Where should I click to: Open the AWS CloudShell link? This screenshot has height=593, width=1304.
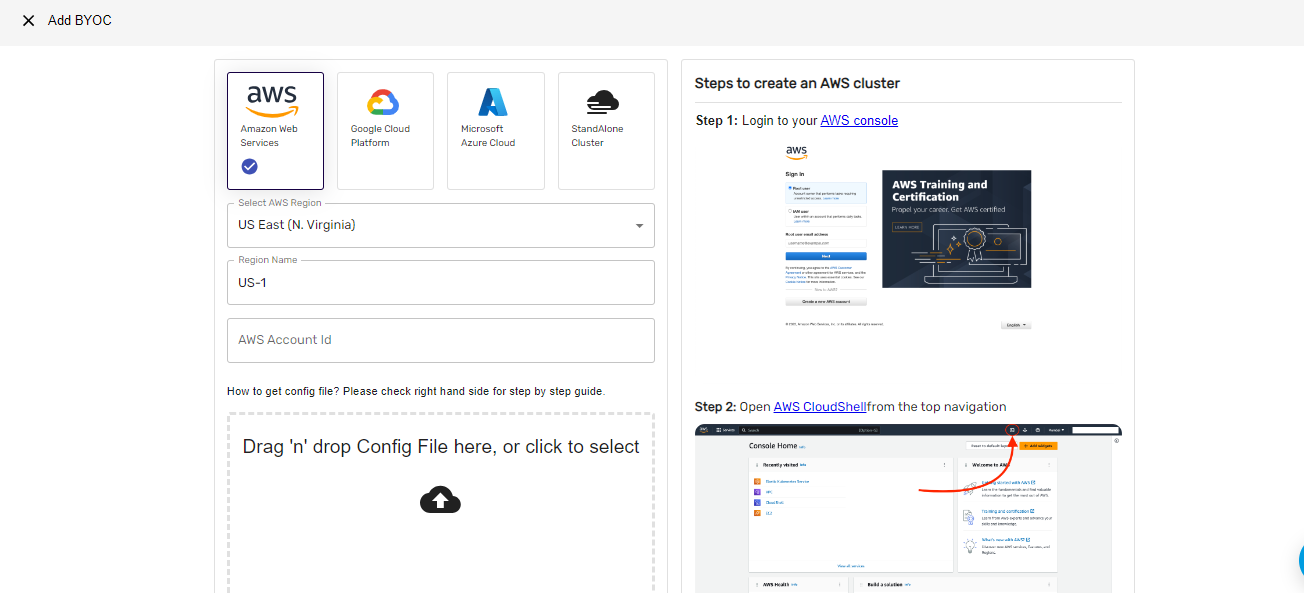point(820,407)
